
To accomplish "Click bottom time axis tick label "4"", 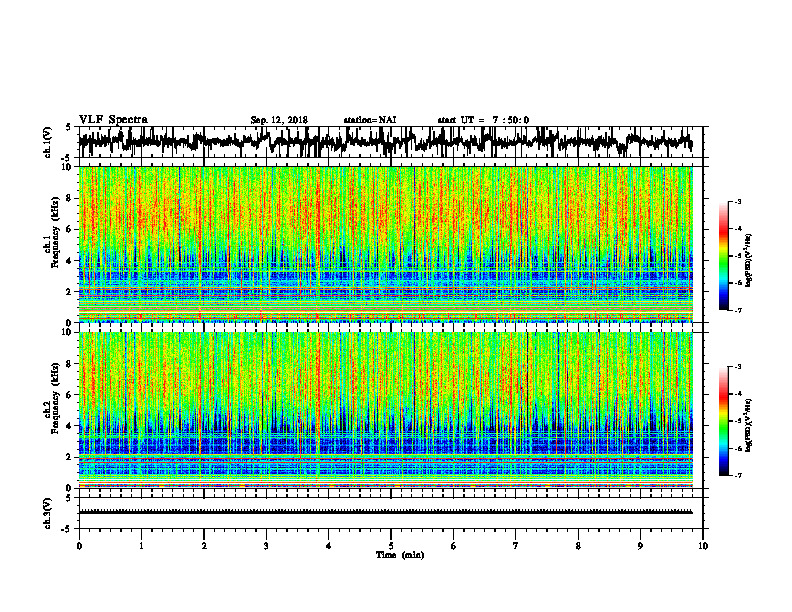I will pyautogui.click(x=329, y=546).
